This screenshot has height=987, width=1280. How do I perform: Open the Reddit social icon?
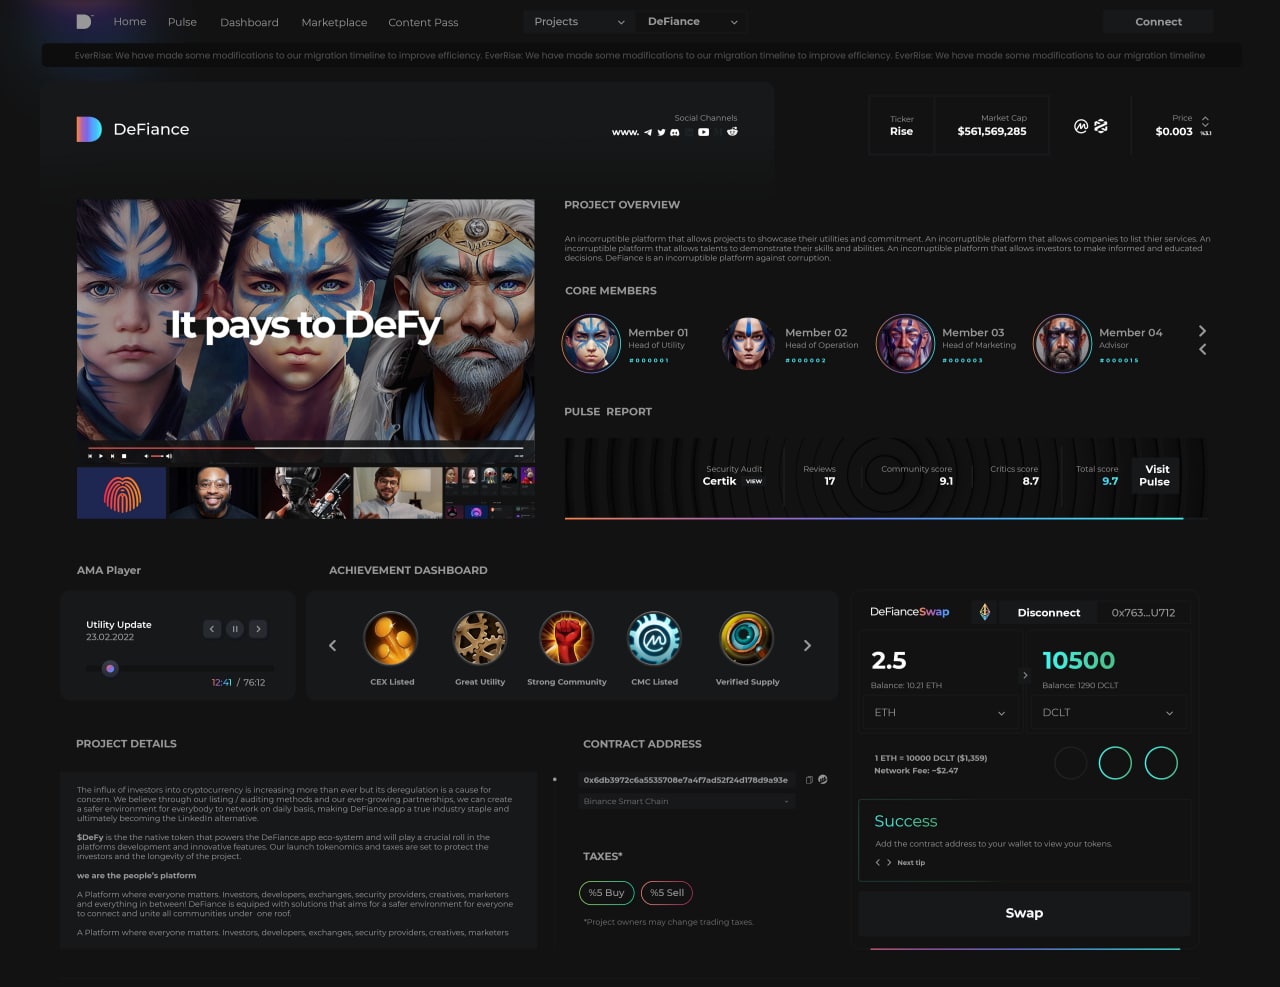click(x=732, y=131)
